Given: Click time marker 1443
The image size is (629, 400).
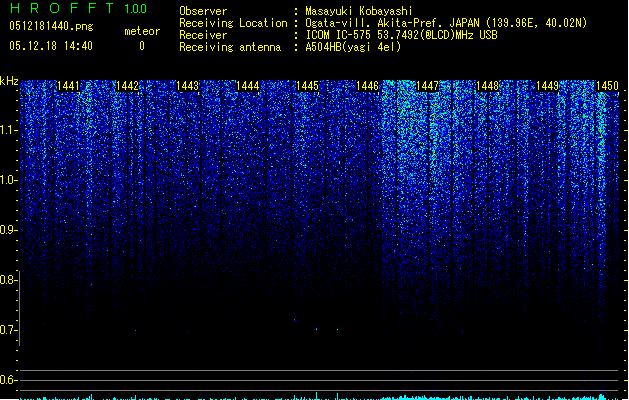Looking at the screenshot, I should tap(187, 86).
